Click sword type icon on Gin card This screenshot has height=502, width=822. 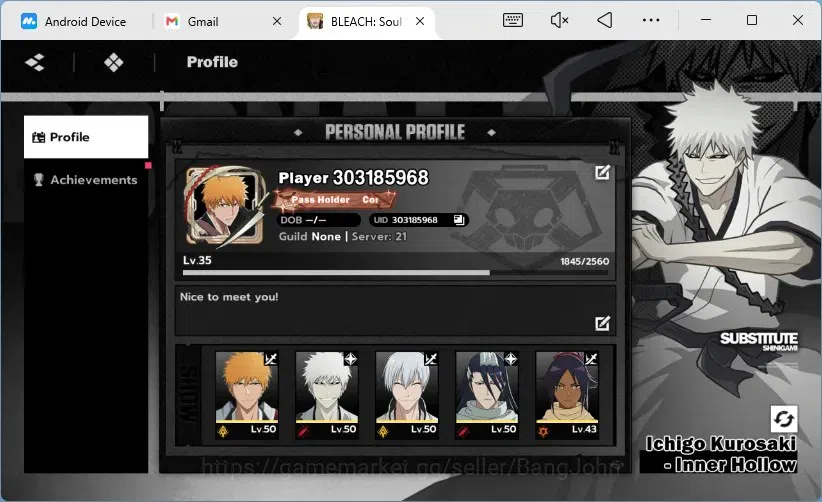(x=431, y=359)
